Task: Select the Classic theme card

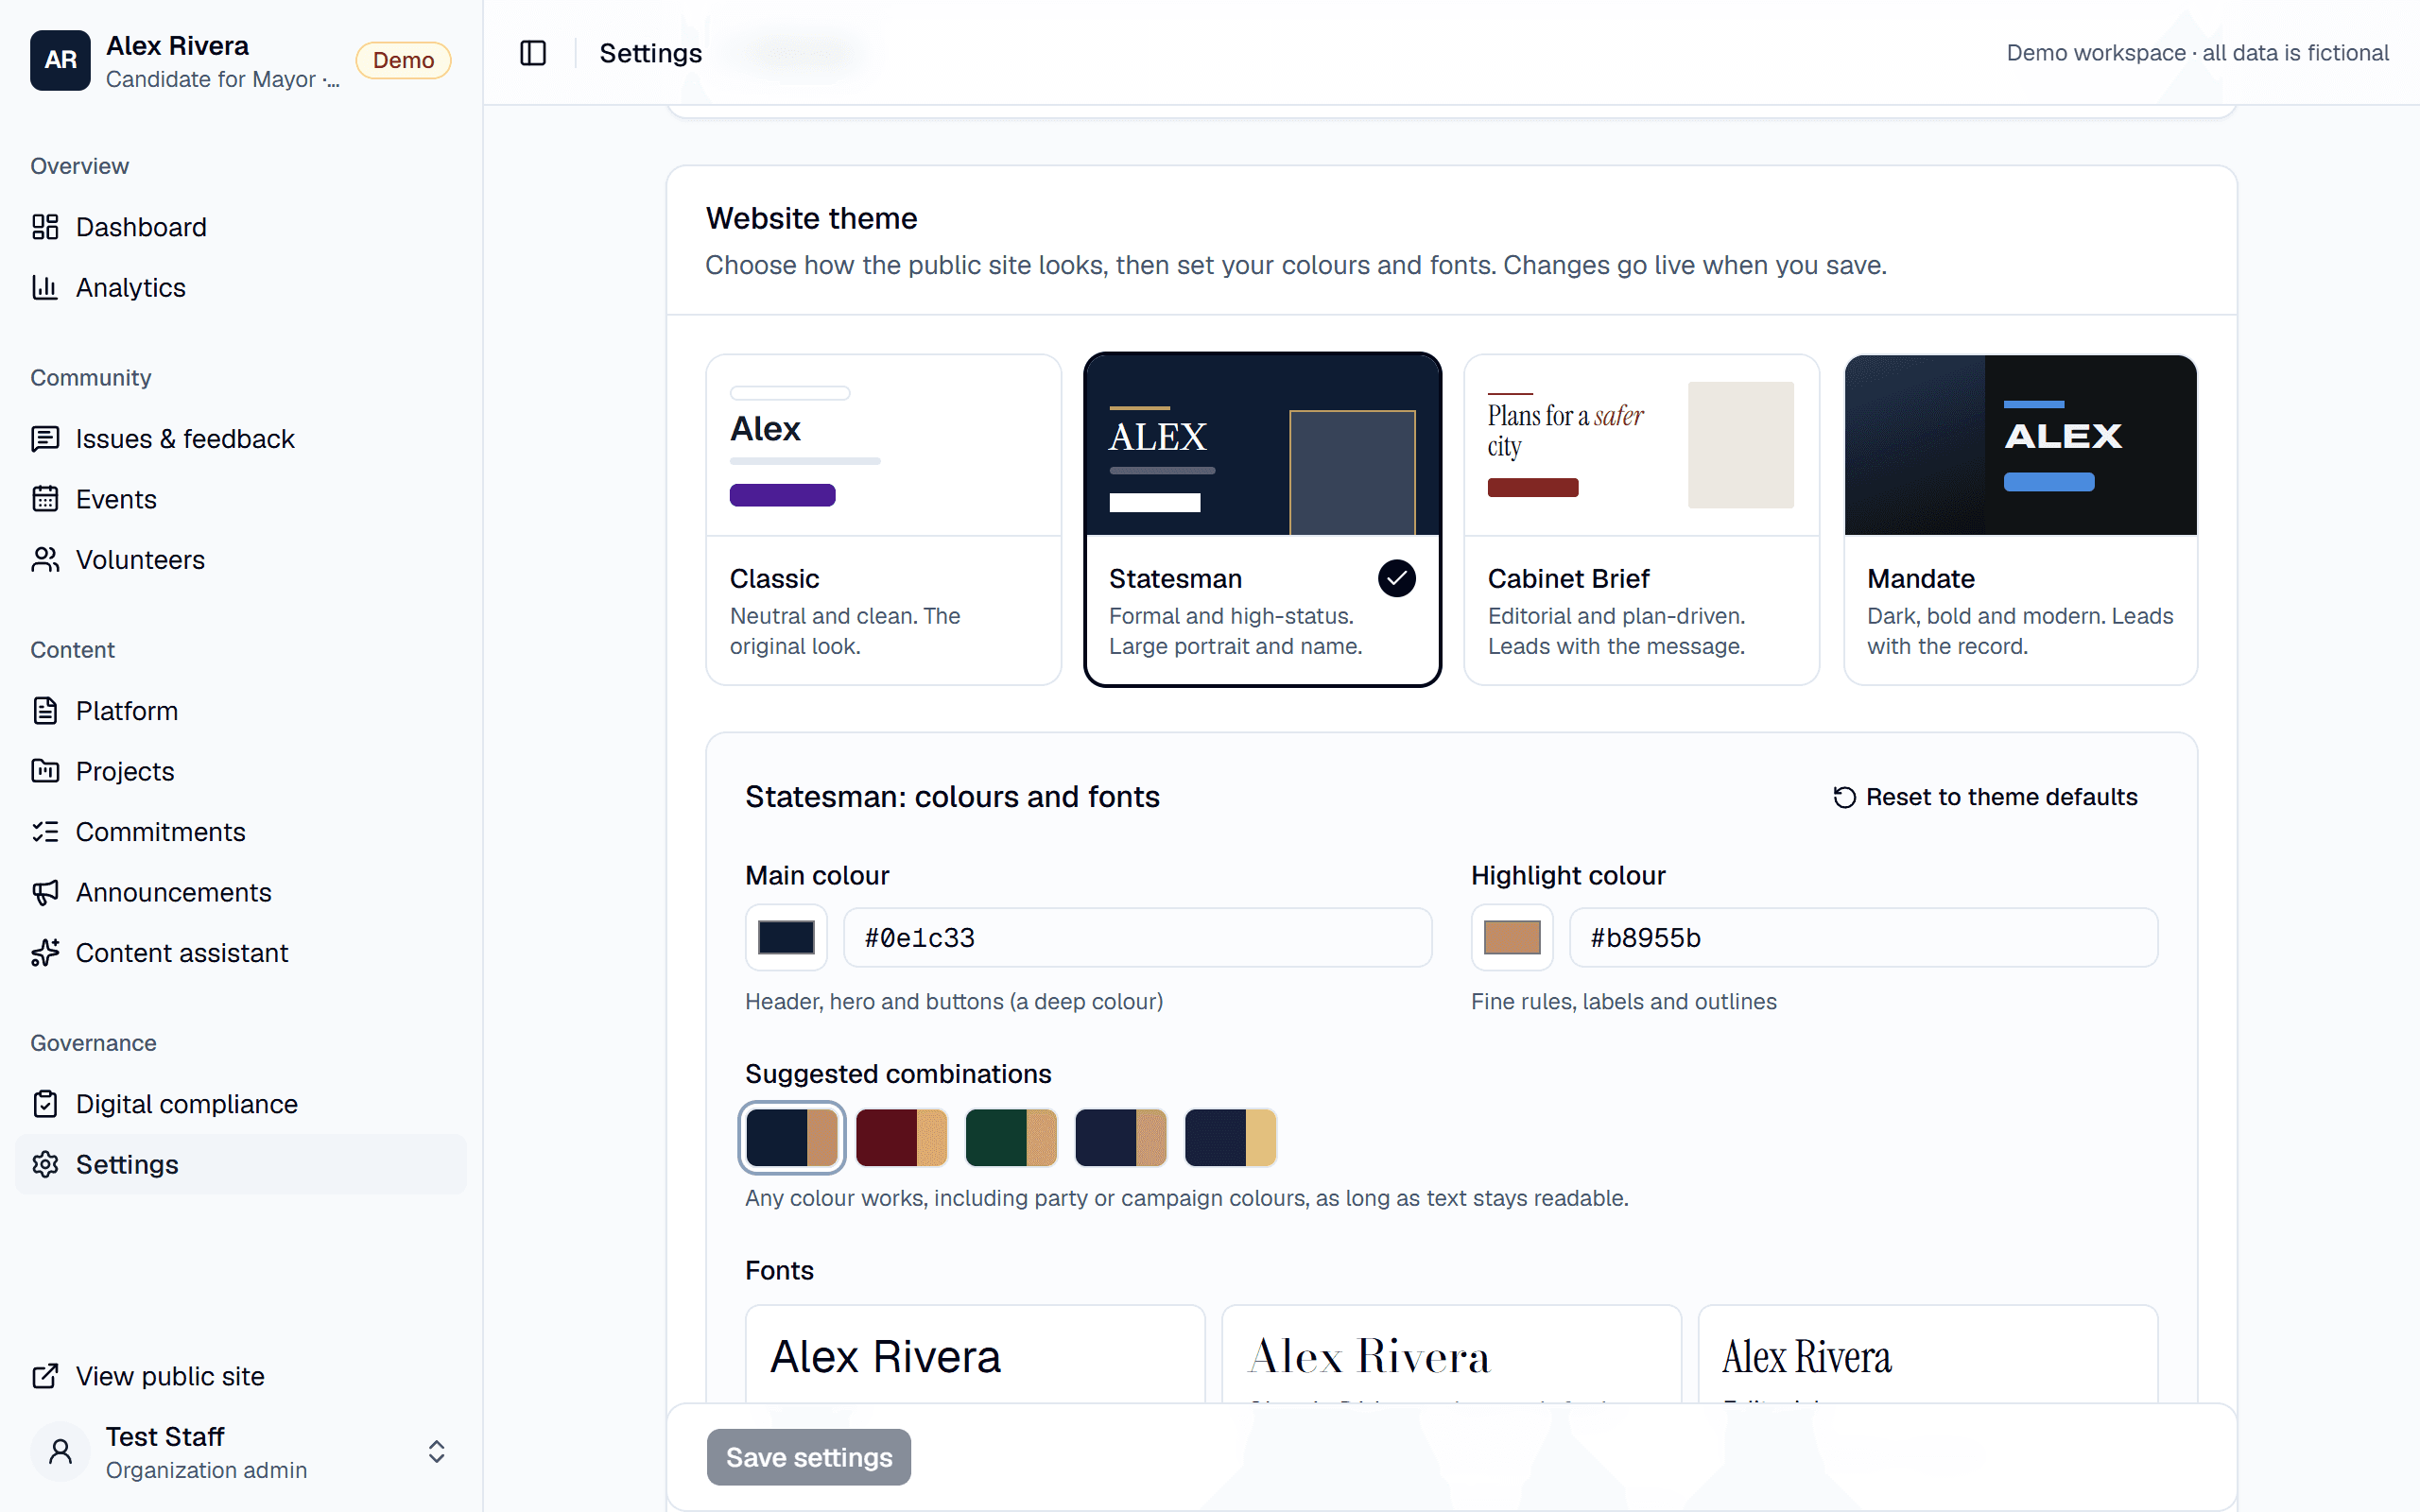Action: click(x=883, y=519)
